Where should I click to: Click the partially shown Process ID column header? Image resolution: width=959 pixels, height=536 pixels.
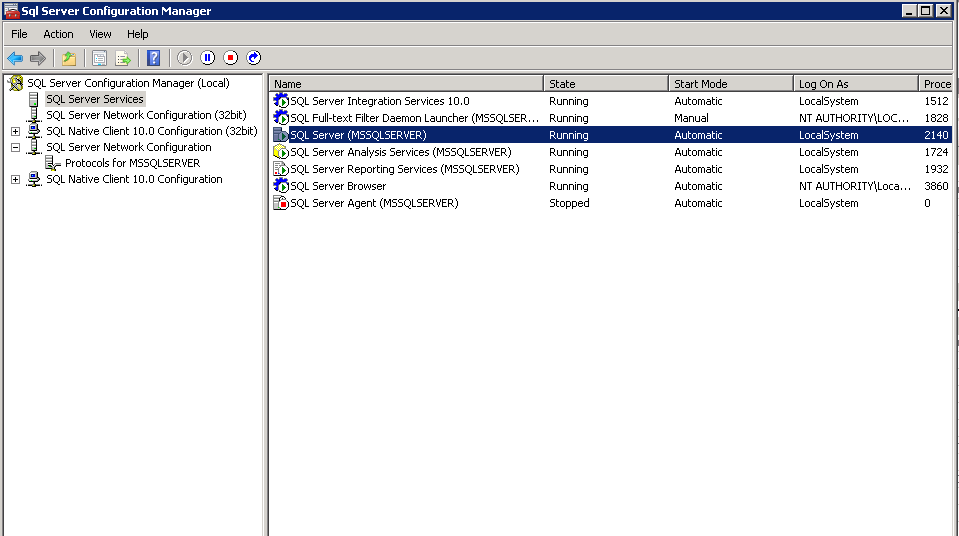936,84
